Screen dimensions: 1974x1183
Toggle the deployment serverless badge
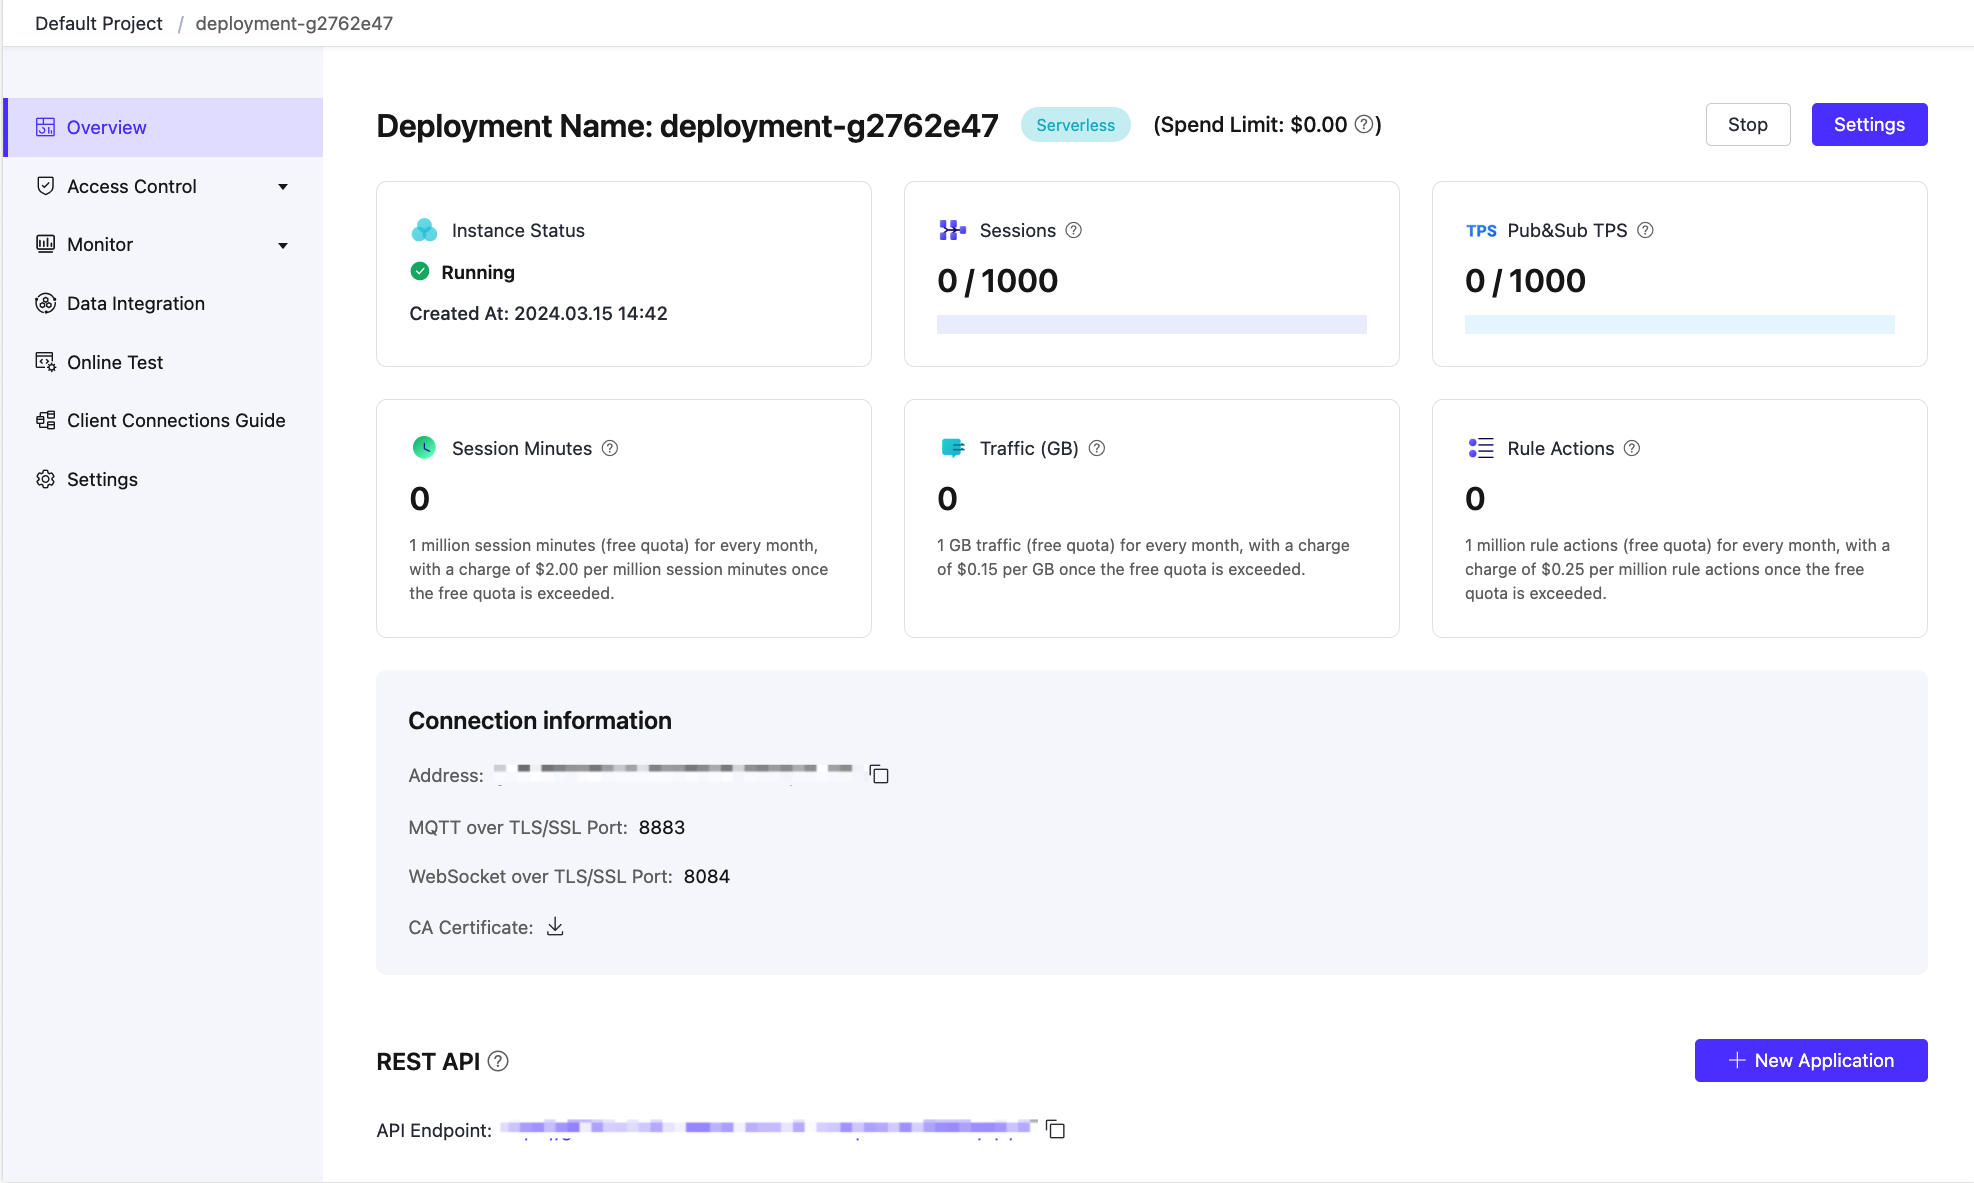coord(1074,124)
